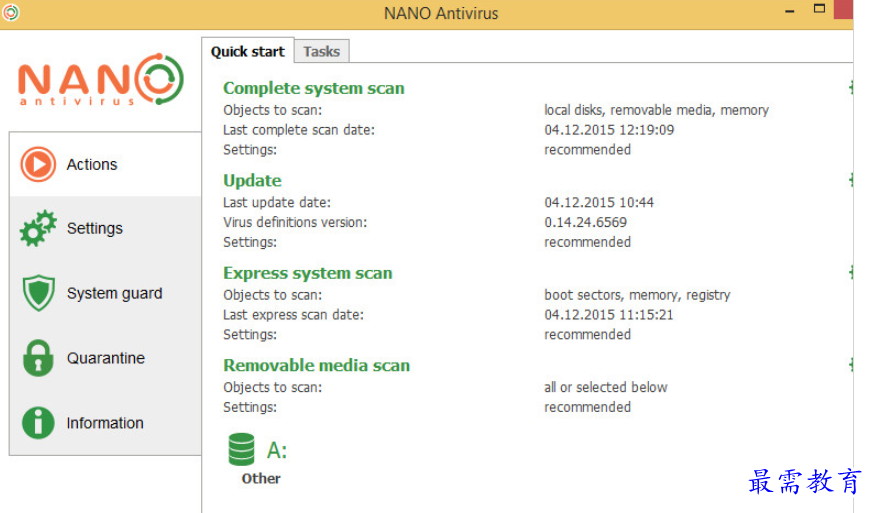This screenshot has height=513, width=870.
Task: Click the green Settings gears icon
Action: coord(38,228)
